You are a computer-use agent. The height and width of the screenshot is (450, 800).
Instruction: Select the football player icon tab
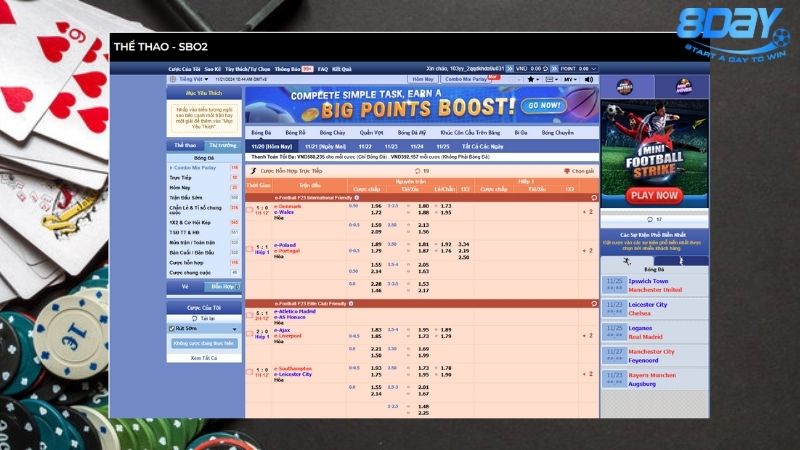627,261
